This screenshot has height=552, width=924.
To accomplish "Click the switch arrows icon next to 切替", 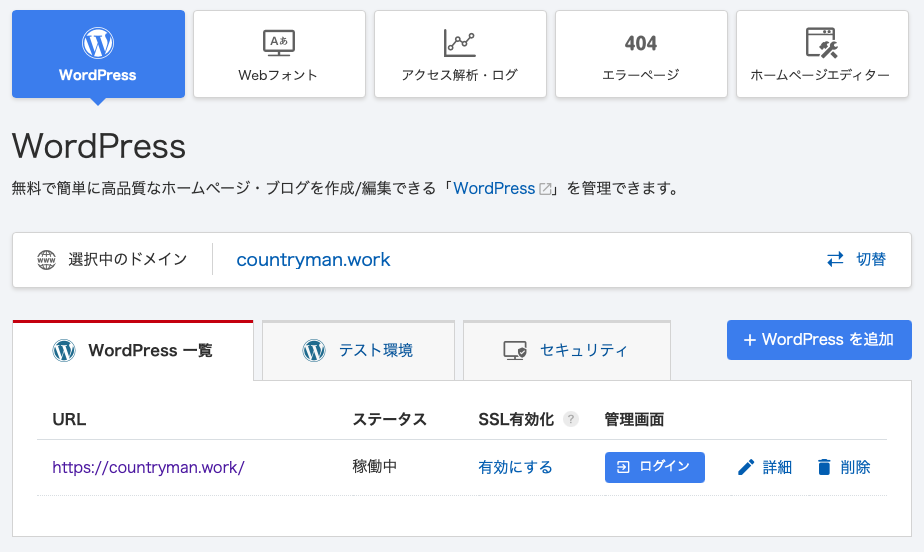I will (835, 259).
